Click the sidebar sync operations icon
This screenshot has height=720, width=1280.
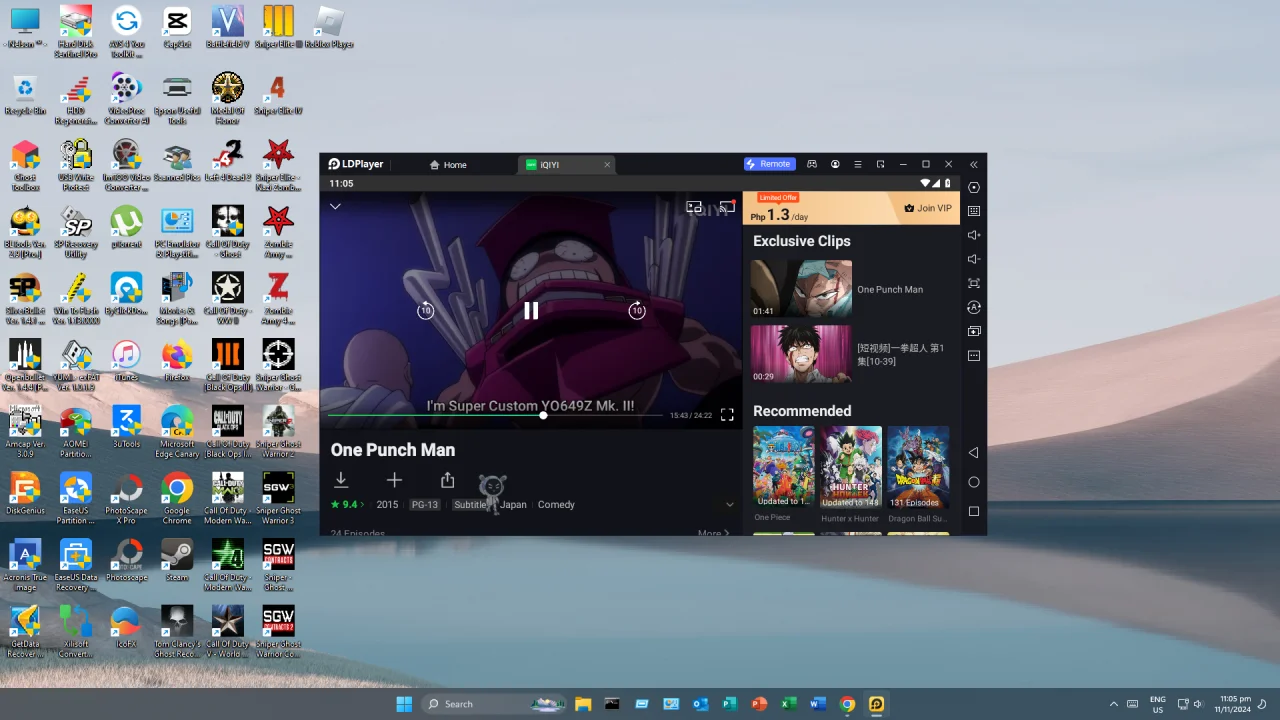click(974, 307)
